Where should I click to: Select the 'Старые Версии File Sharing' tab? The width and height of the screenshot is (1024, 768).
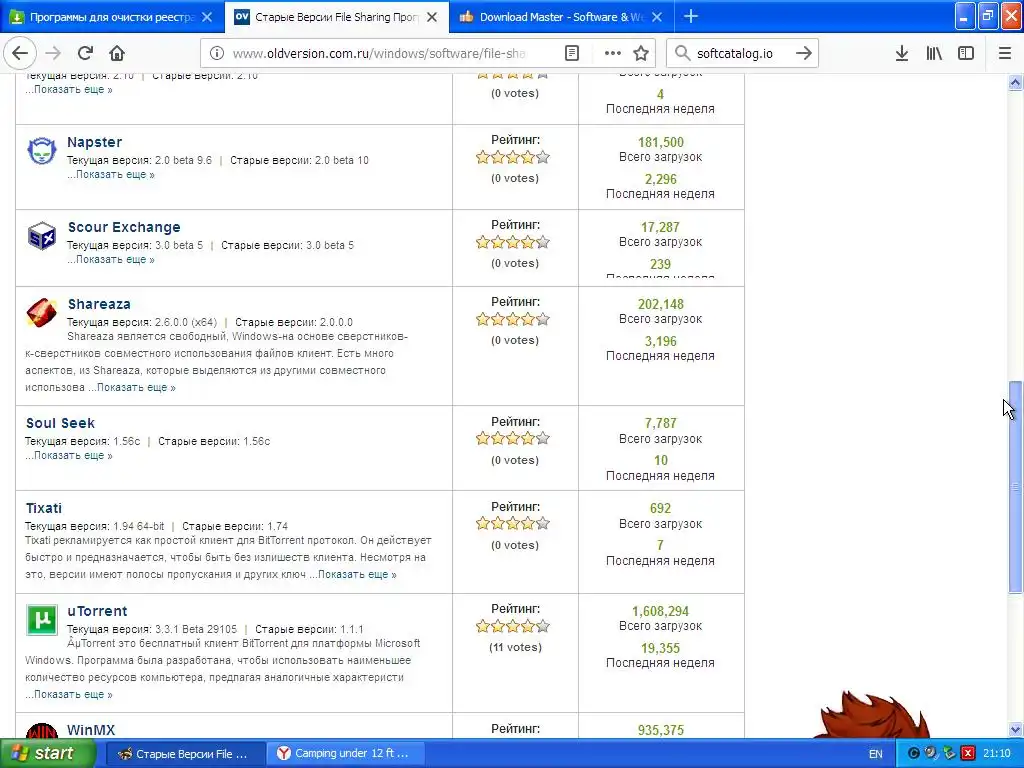[337, 17]
